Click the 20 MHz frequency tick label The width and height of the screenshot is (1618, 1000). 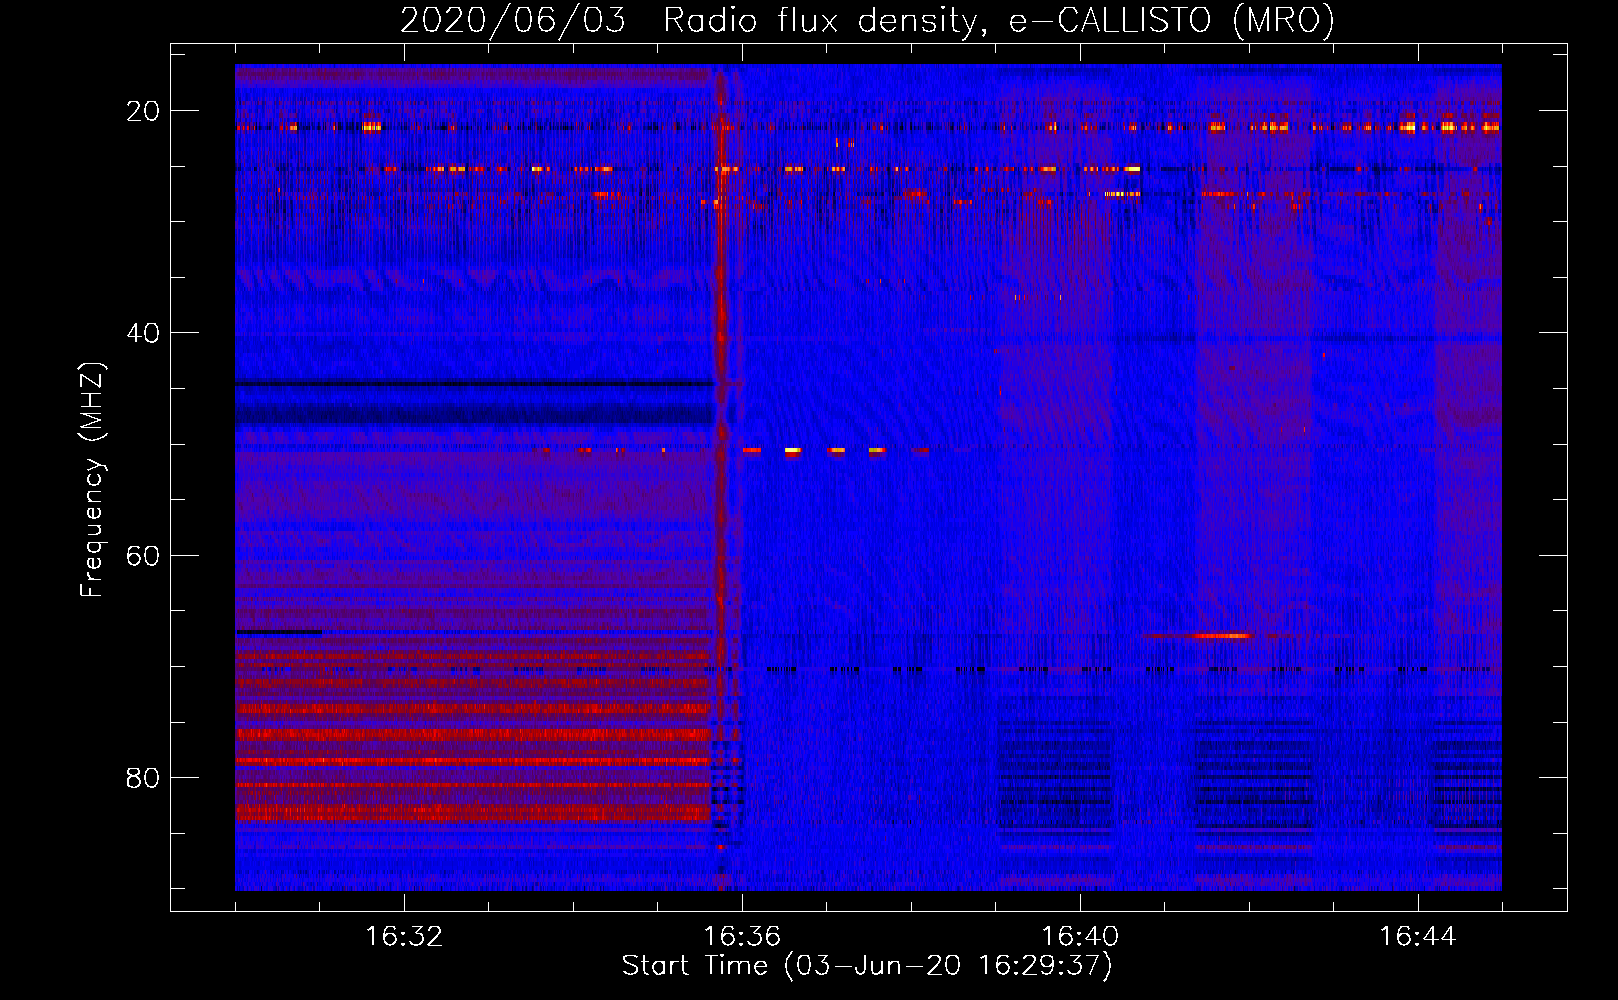pyautogui.click(x=143, y=111)
